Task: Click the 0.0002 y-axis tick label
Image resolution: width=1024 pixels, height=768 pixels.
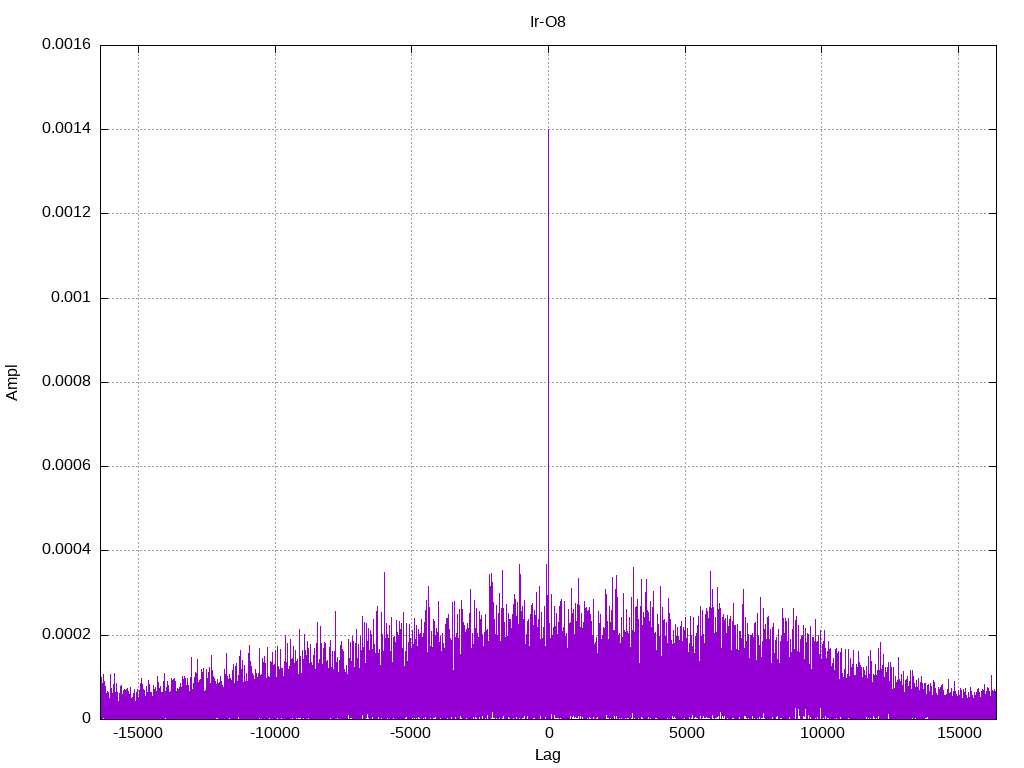Action: pyautogui.click(x=67, y=635)
